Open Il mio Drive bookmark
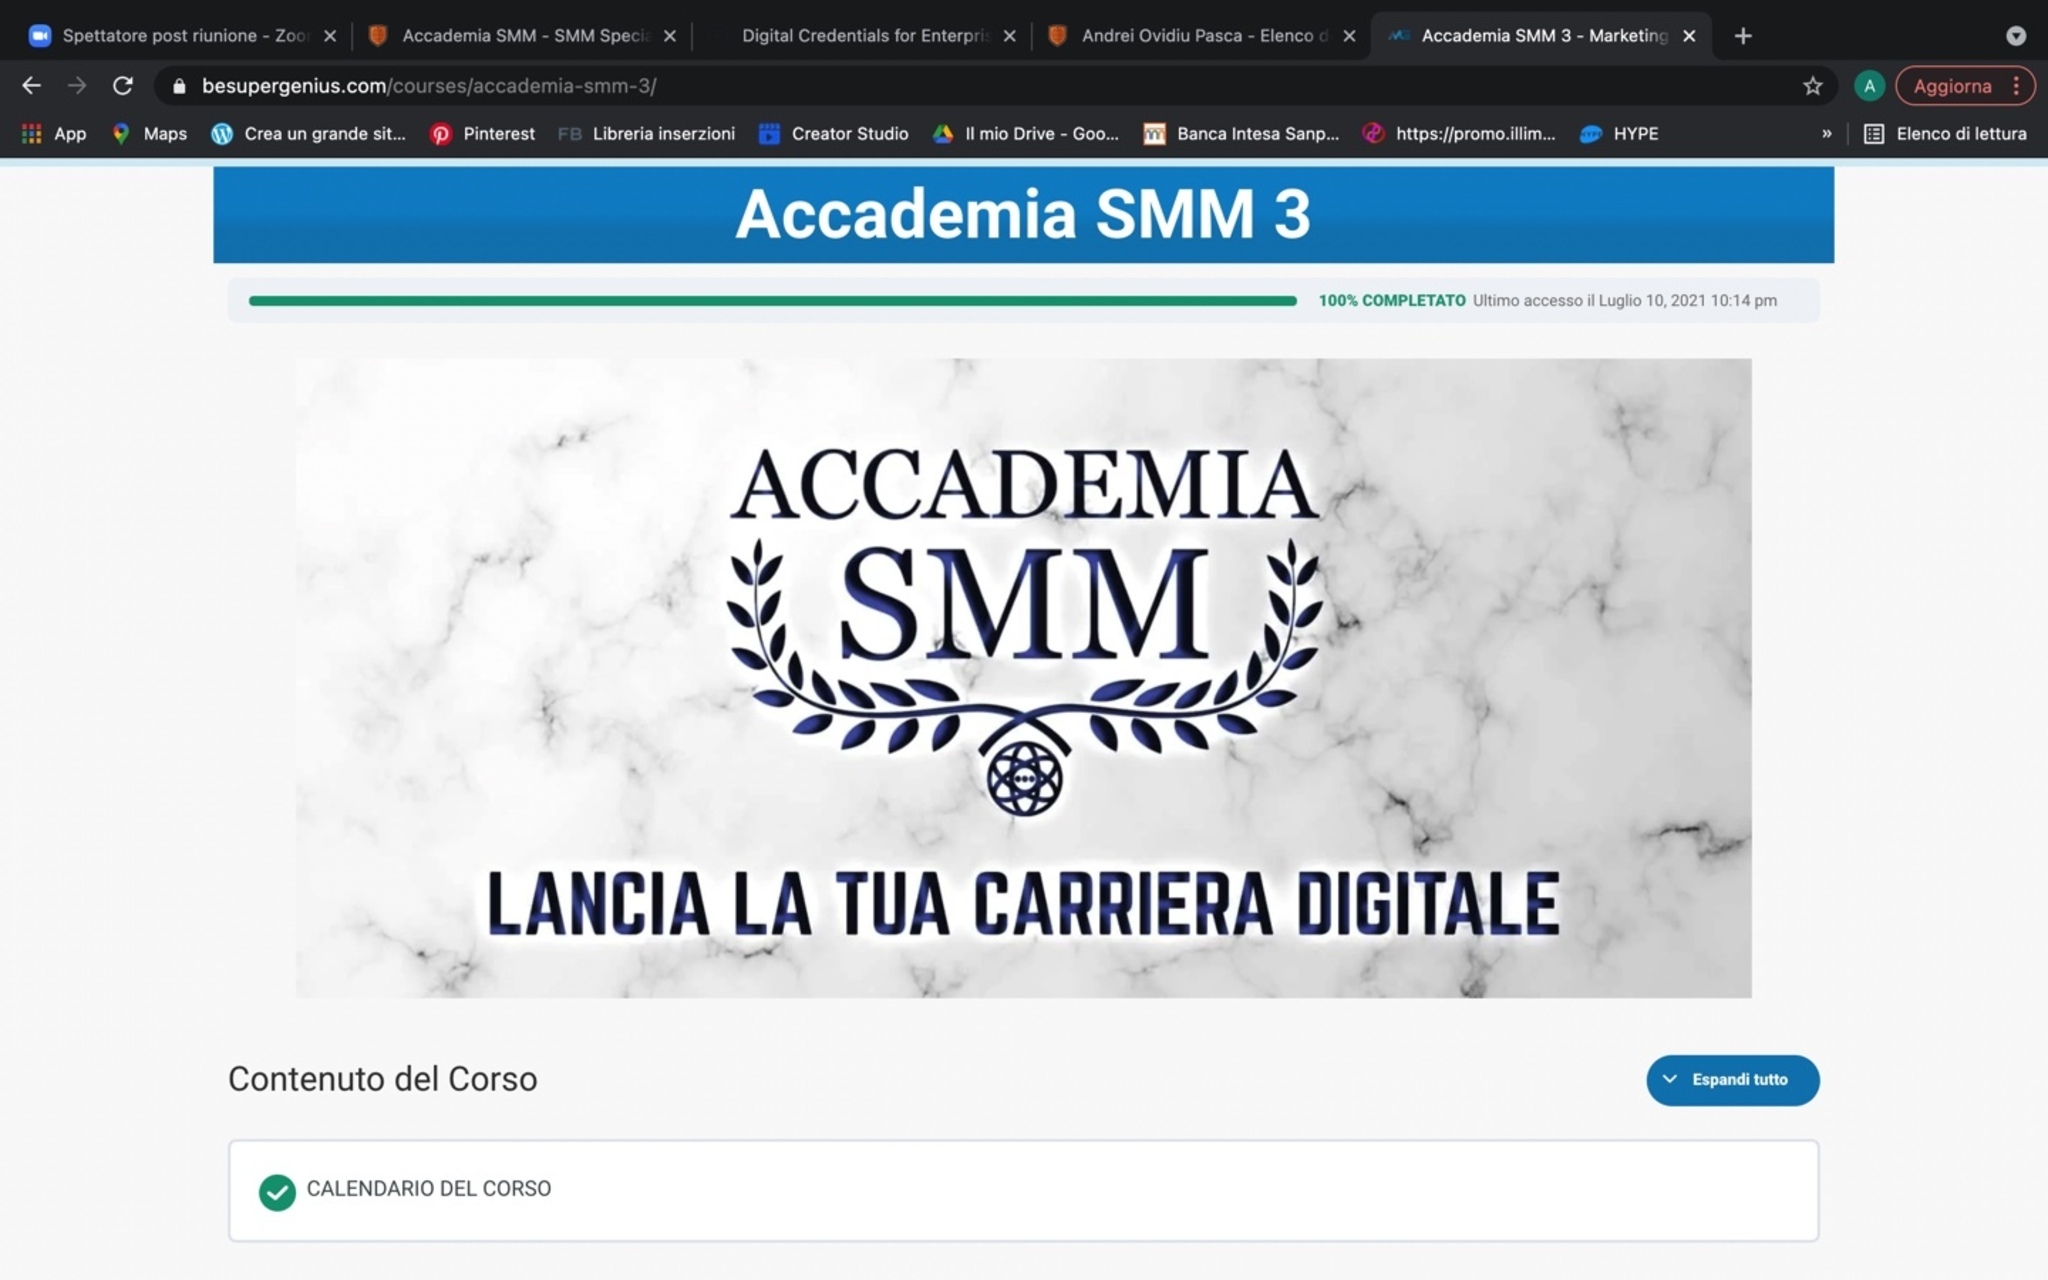 1026,134
